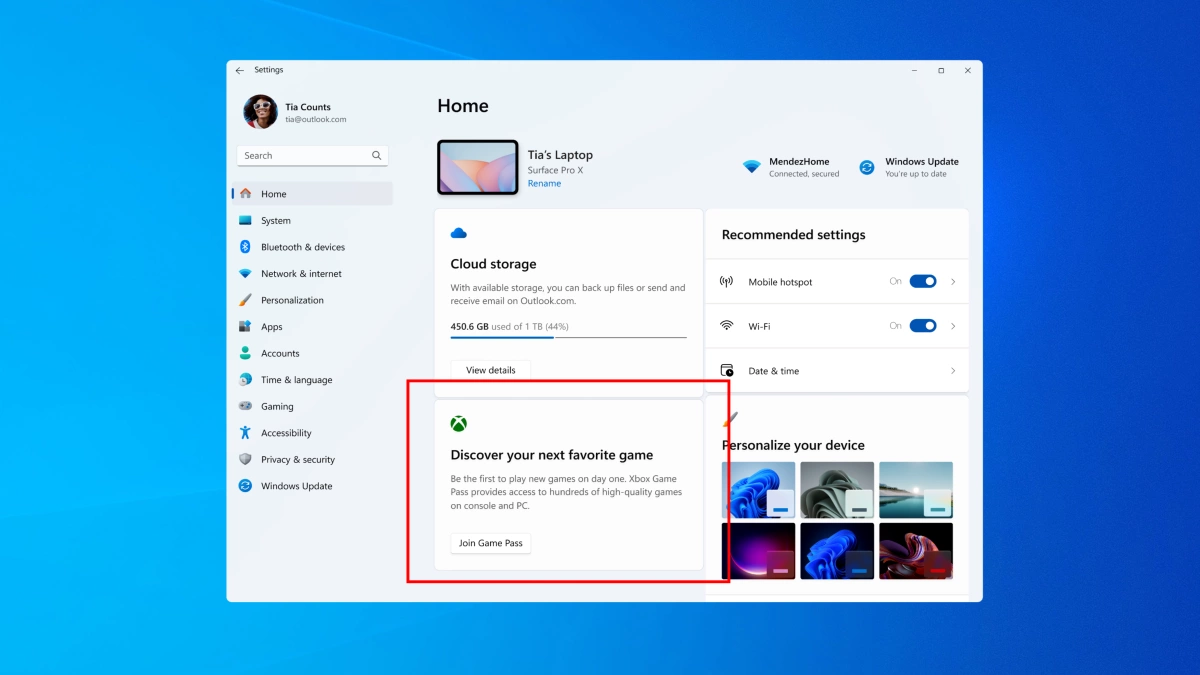Select Privacy & security in sidebar
Screen dimensions: 1200x675
[x=312, y=460]
